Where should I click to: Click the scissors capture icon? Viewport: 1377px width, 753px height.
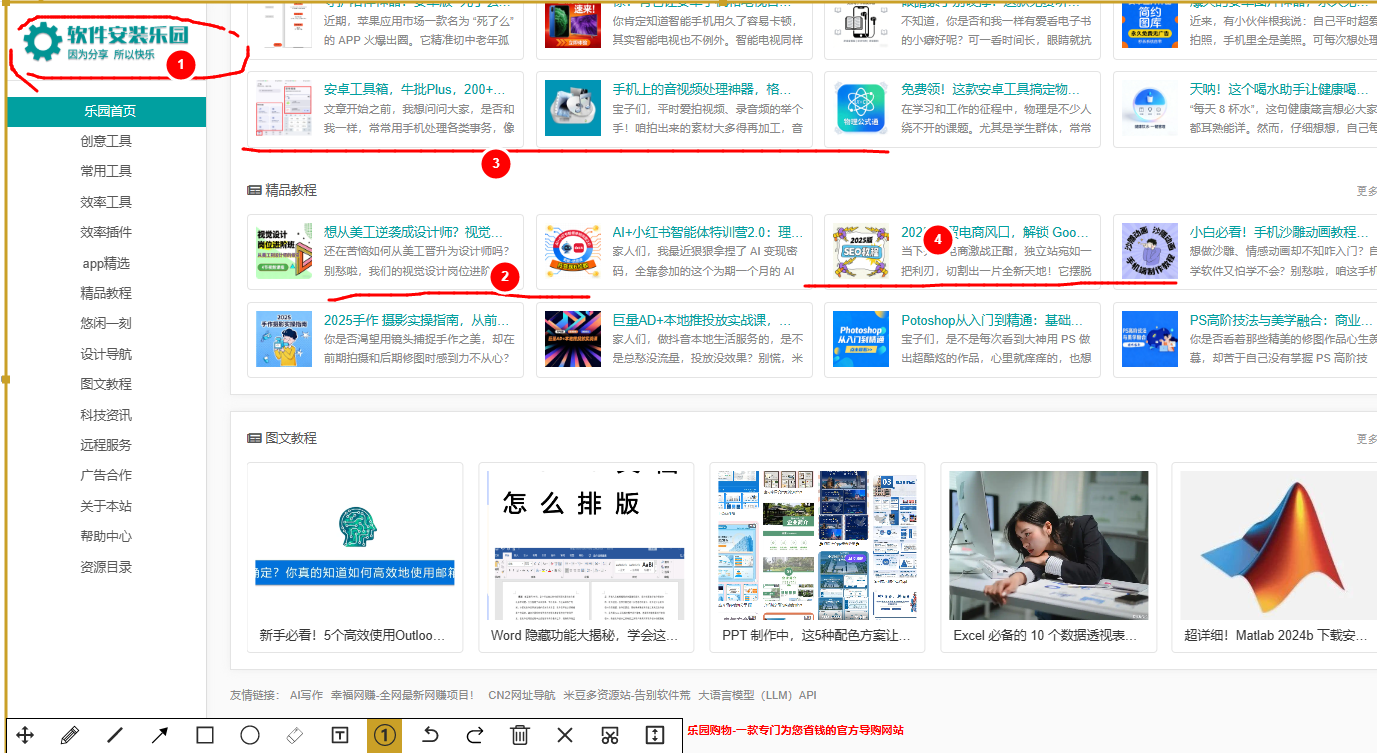[610, 736]
